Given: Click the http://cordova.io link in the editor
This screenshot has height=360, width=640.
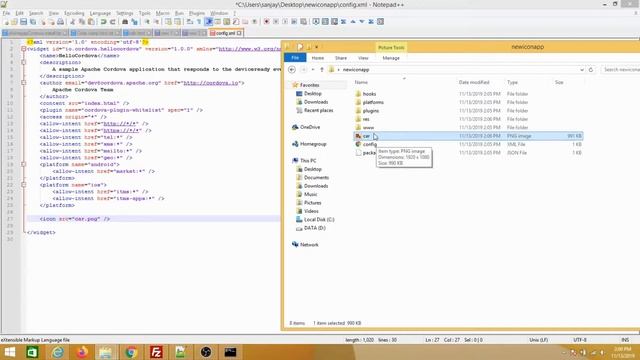Looking at the screenshot, I should click(211, 83).
